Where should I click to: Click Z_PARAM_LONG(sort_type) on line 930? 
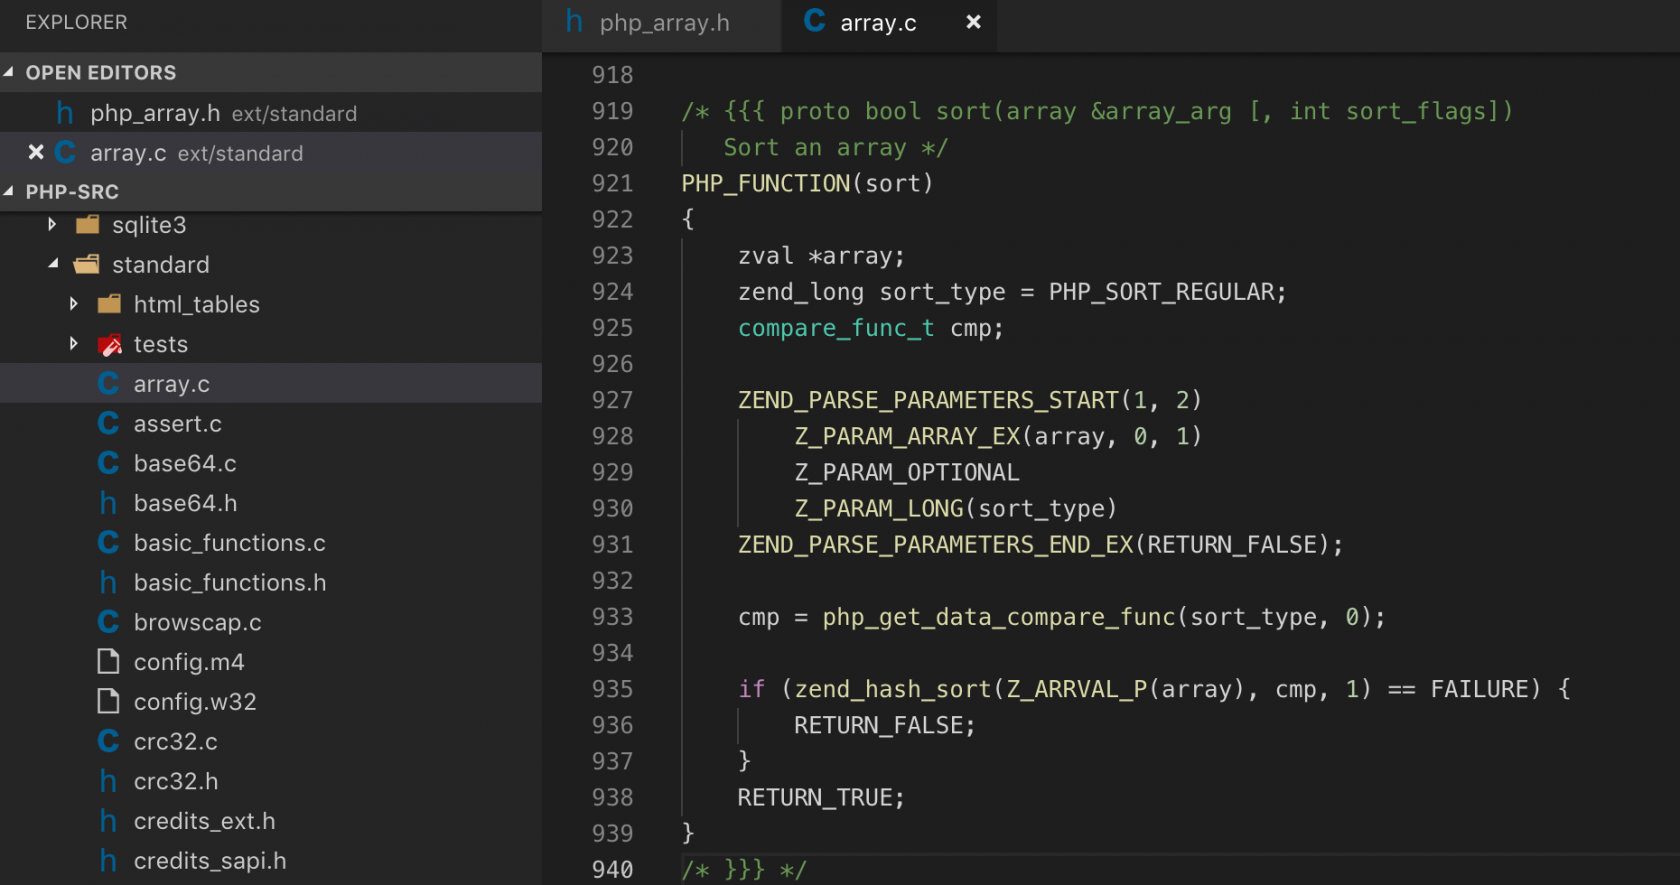[x=955, y=508]
